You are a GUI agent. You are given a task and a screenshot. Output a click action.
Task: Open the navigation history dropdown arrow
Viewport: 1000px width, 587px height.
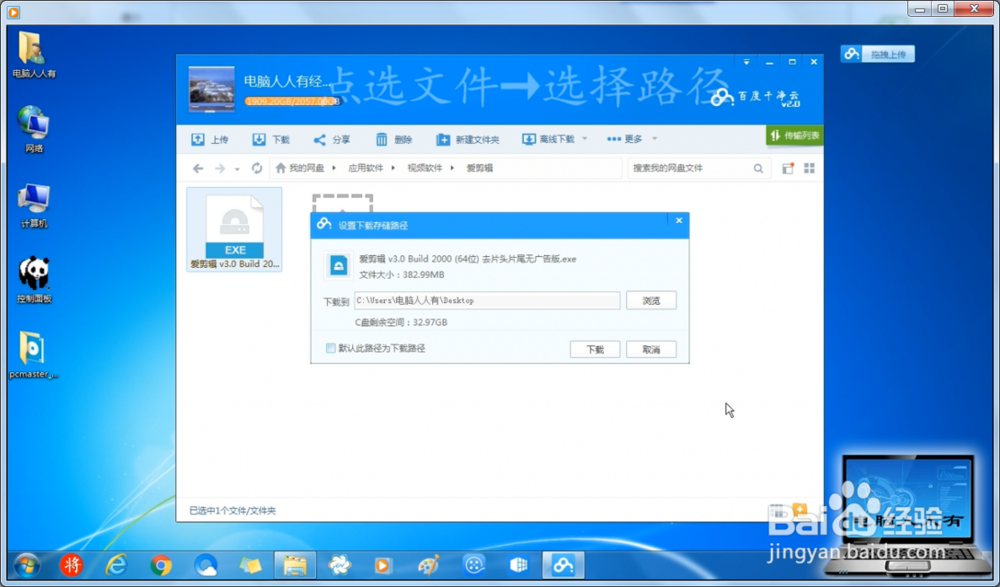(x=237, y=169)
